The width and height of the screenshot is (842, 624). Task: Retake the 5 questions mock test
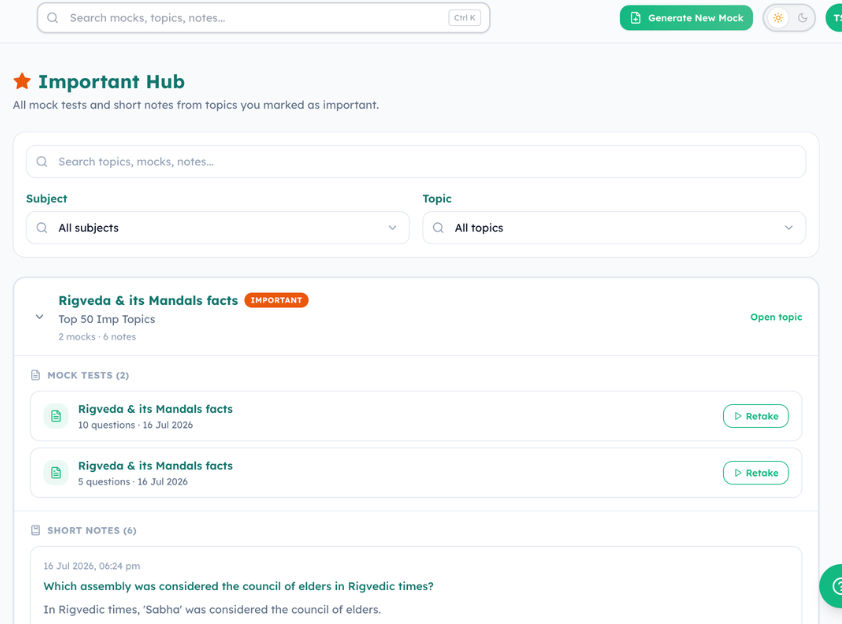click(756, 473)
